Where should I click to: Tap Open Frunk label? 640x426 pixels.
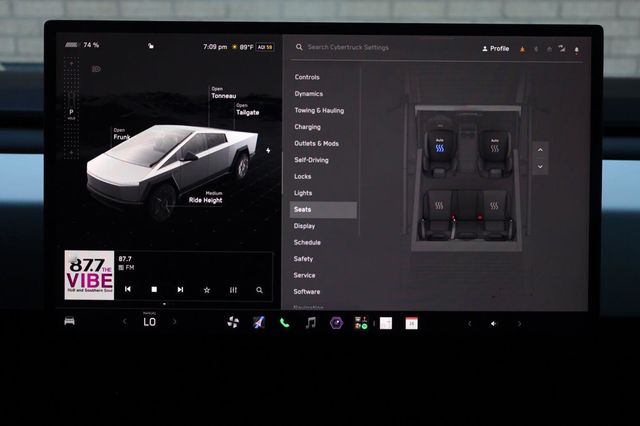click(x=122, y=134)
